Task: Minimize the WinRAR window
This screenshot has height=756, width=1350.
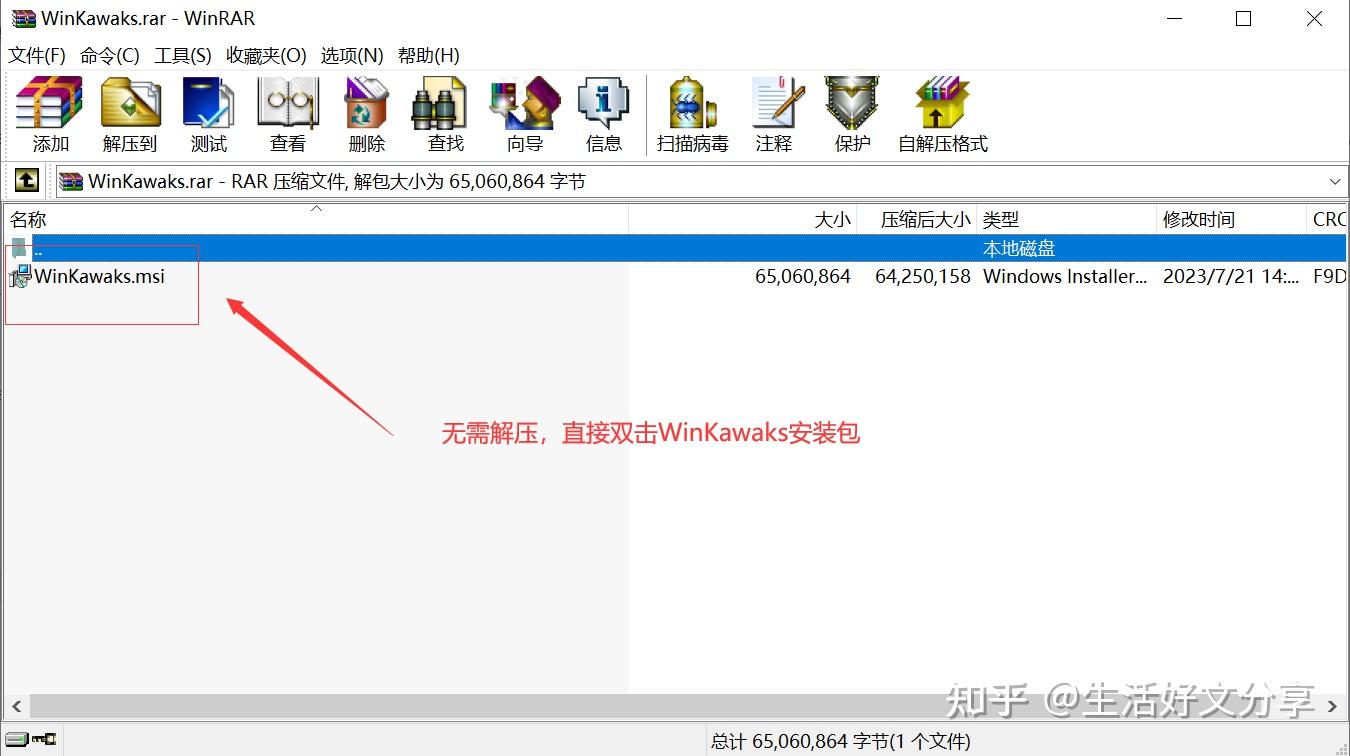Action: point(1174,18)
